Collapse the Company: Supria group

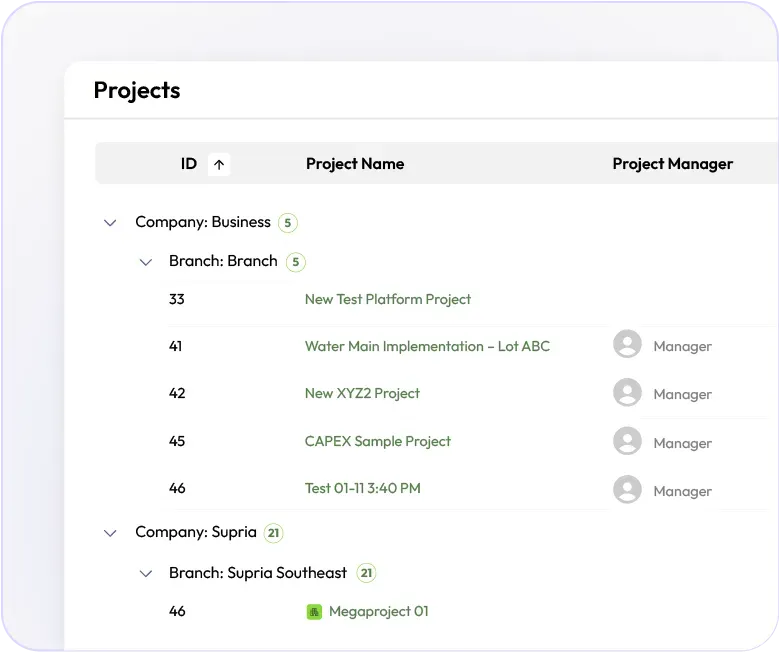pos(110,533)
